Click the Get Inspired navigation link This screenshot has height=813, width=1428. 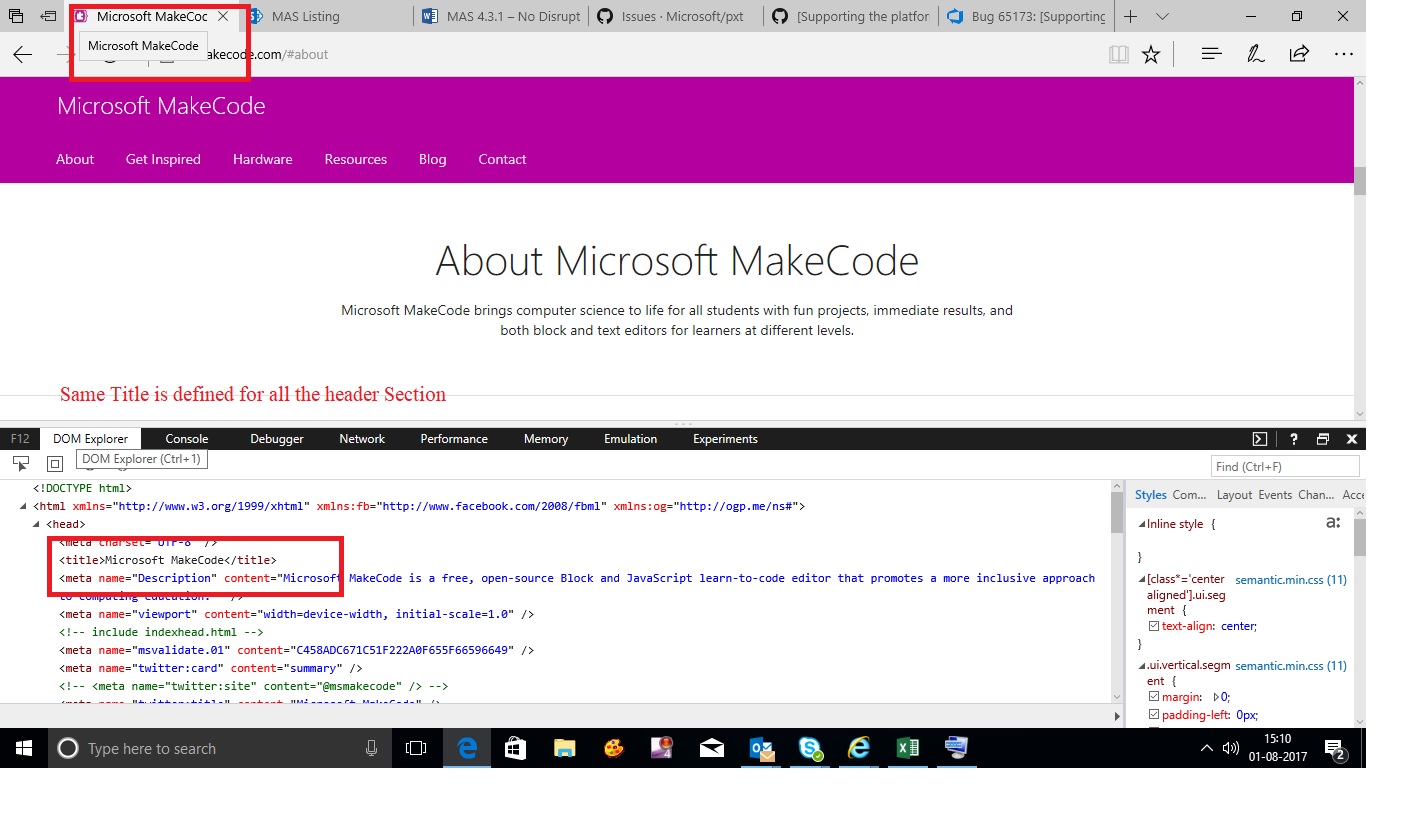[x=163, y=159]
